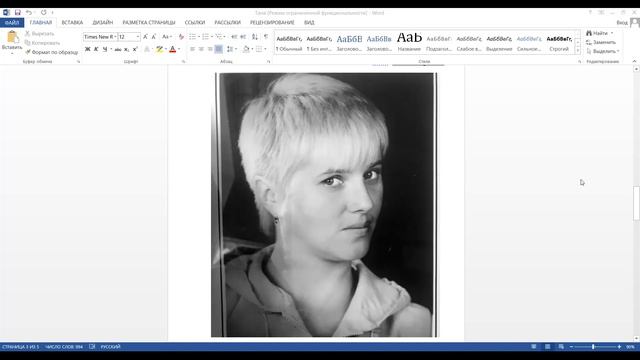Select the photo in the document

pos(324,205)
